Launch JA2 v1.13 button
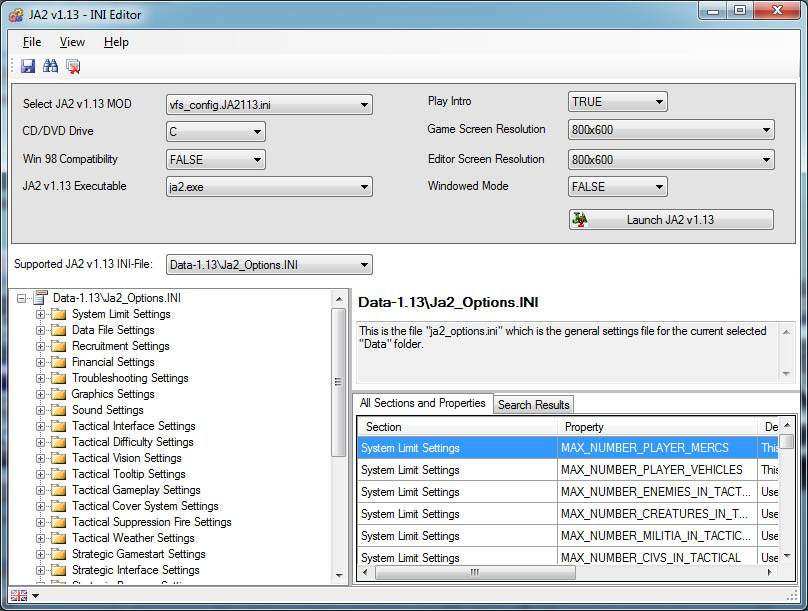808x611 pixels. coord(671,220)
